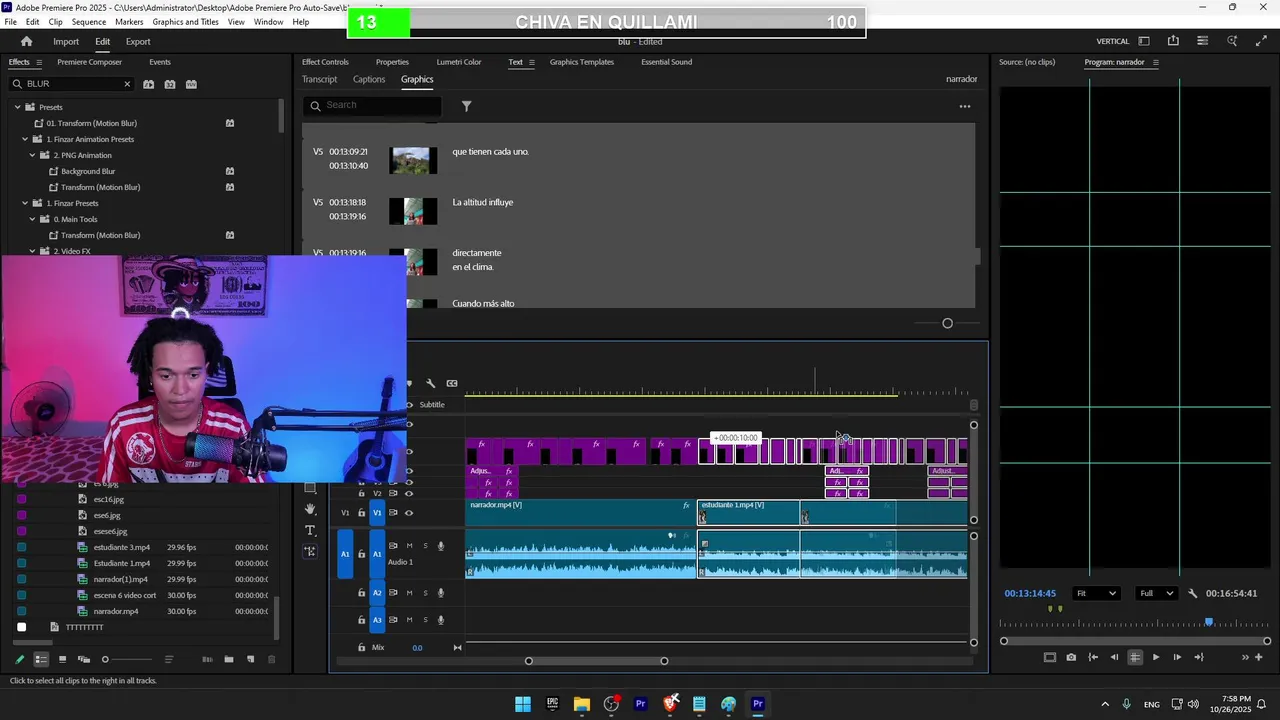Mute audio track A2

(409, 593)
